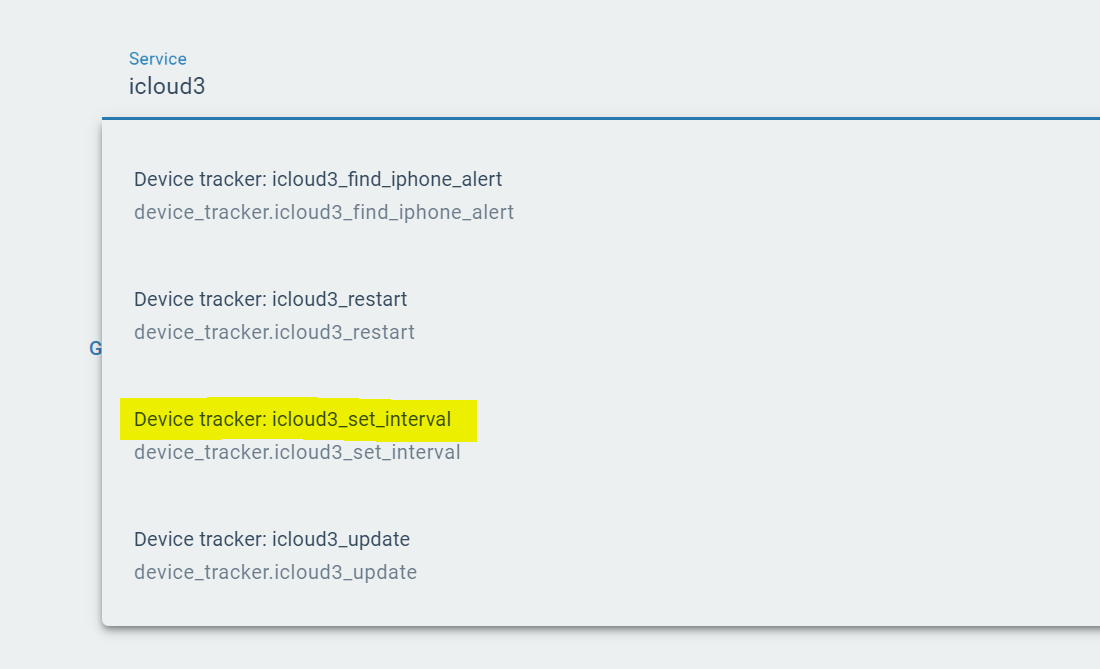Viewport: 1100px width, 669px height.
Task: Click device_tracker.icloud3_find_iphone_alert entity id
Action: click(323, 212)
